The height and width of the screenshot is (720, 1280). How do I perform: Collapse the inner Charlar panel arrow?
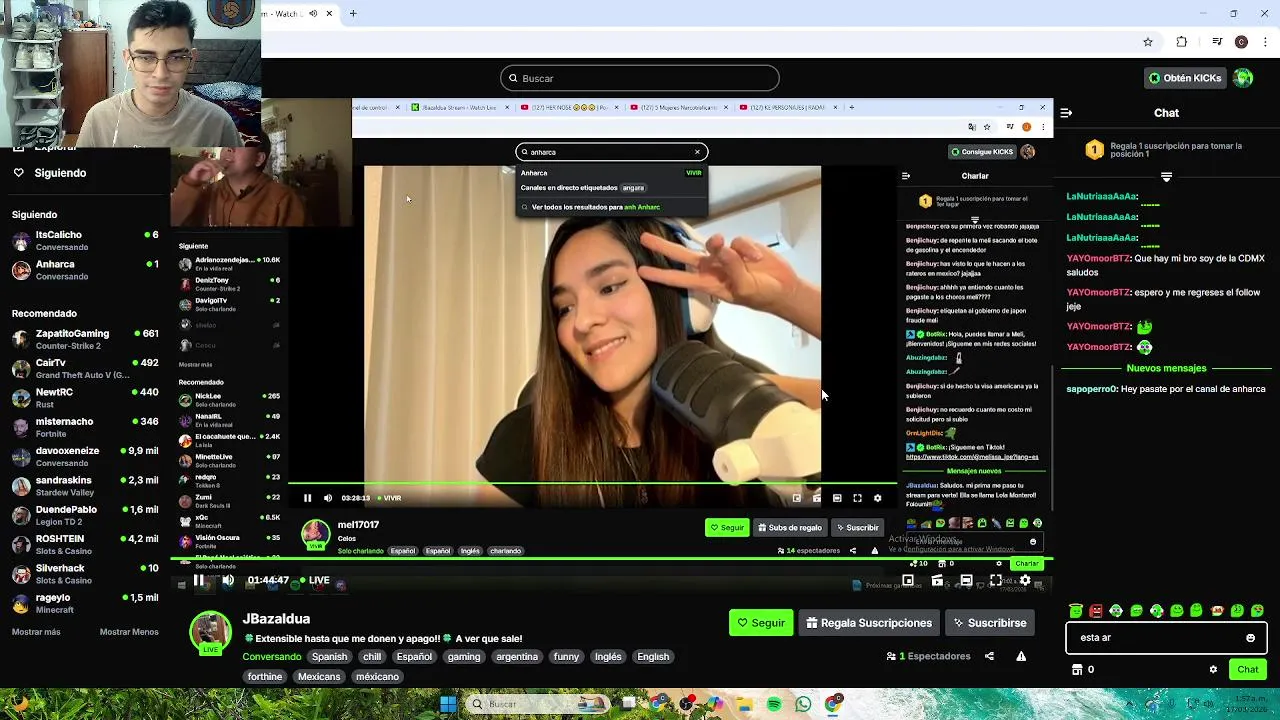click(906, 176)
